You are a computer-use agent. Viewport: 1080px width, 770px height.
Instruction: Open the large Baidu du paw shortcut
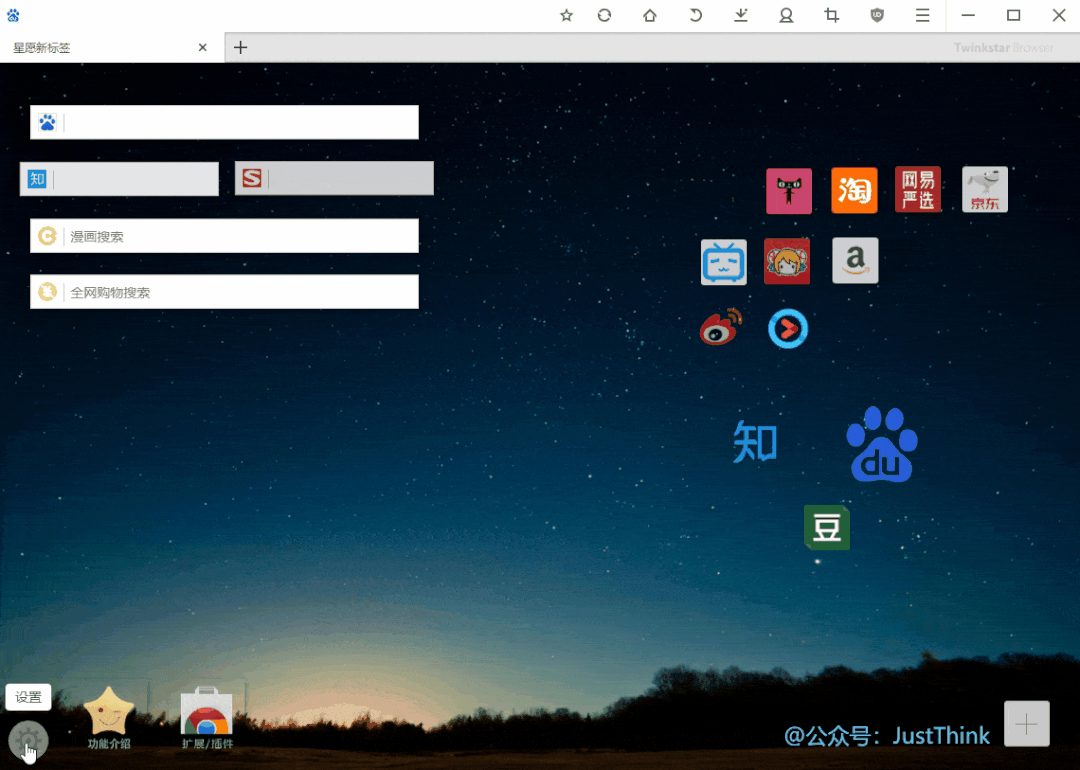(882, 444)
